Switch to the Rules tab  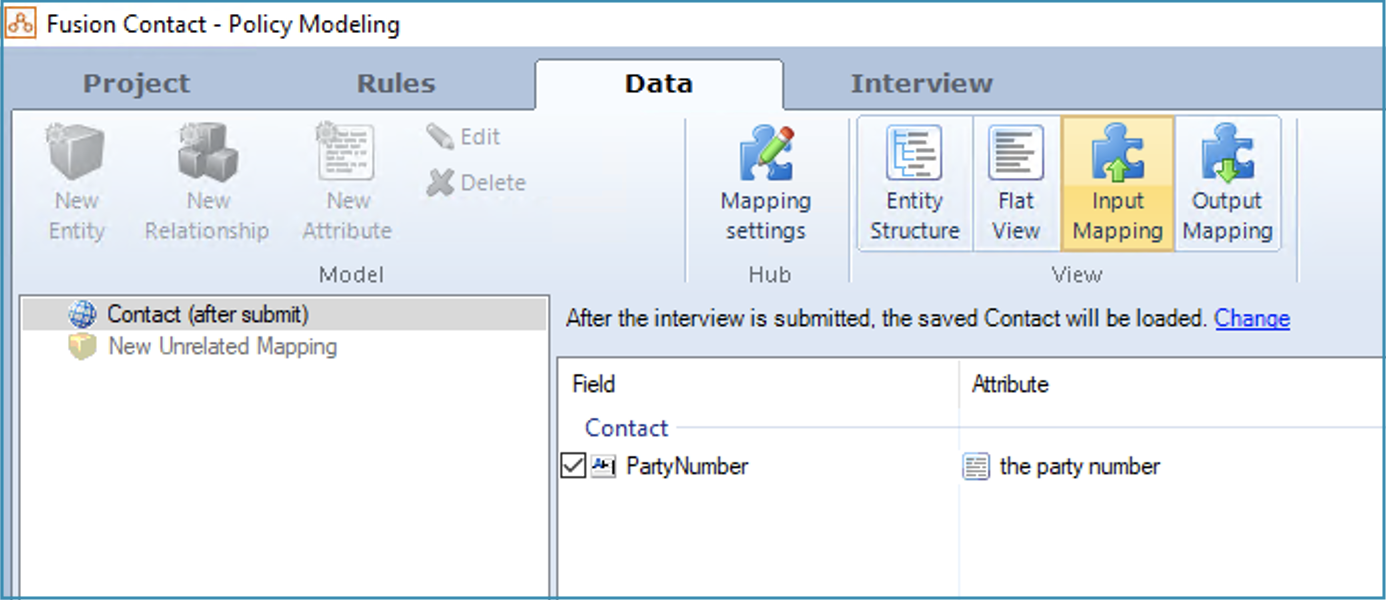(396, 84)
